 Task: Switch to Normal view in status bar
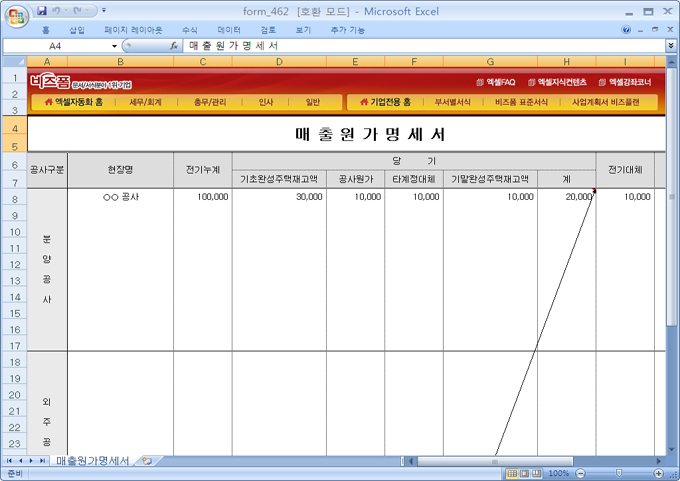click(x=512, y=473)
